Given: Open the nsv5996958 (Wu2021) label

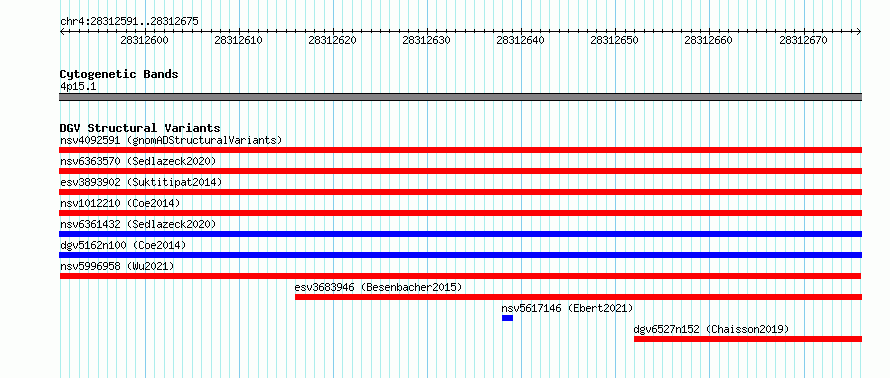Looking at the screenshot, I should coord(117,266).
